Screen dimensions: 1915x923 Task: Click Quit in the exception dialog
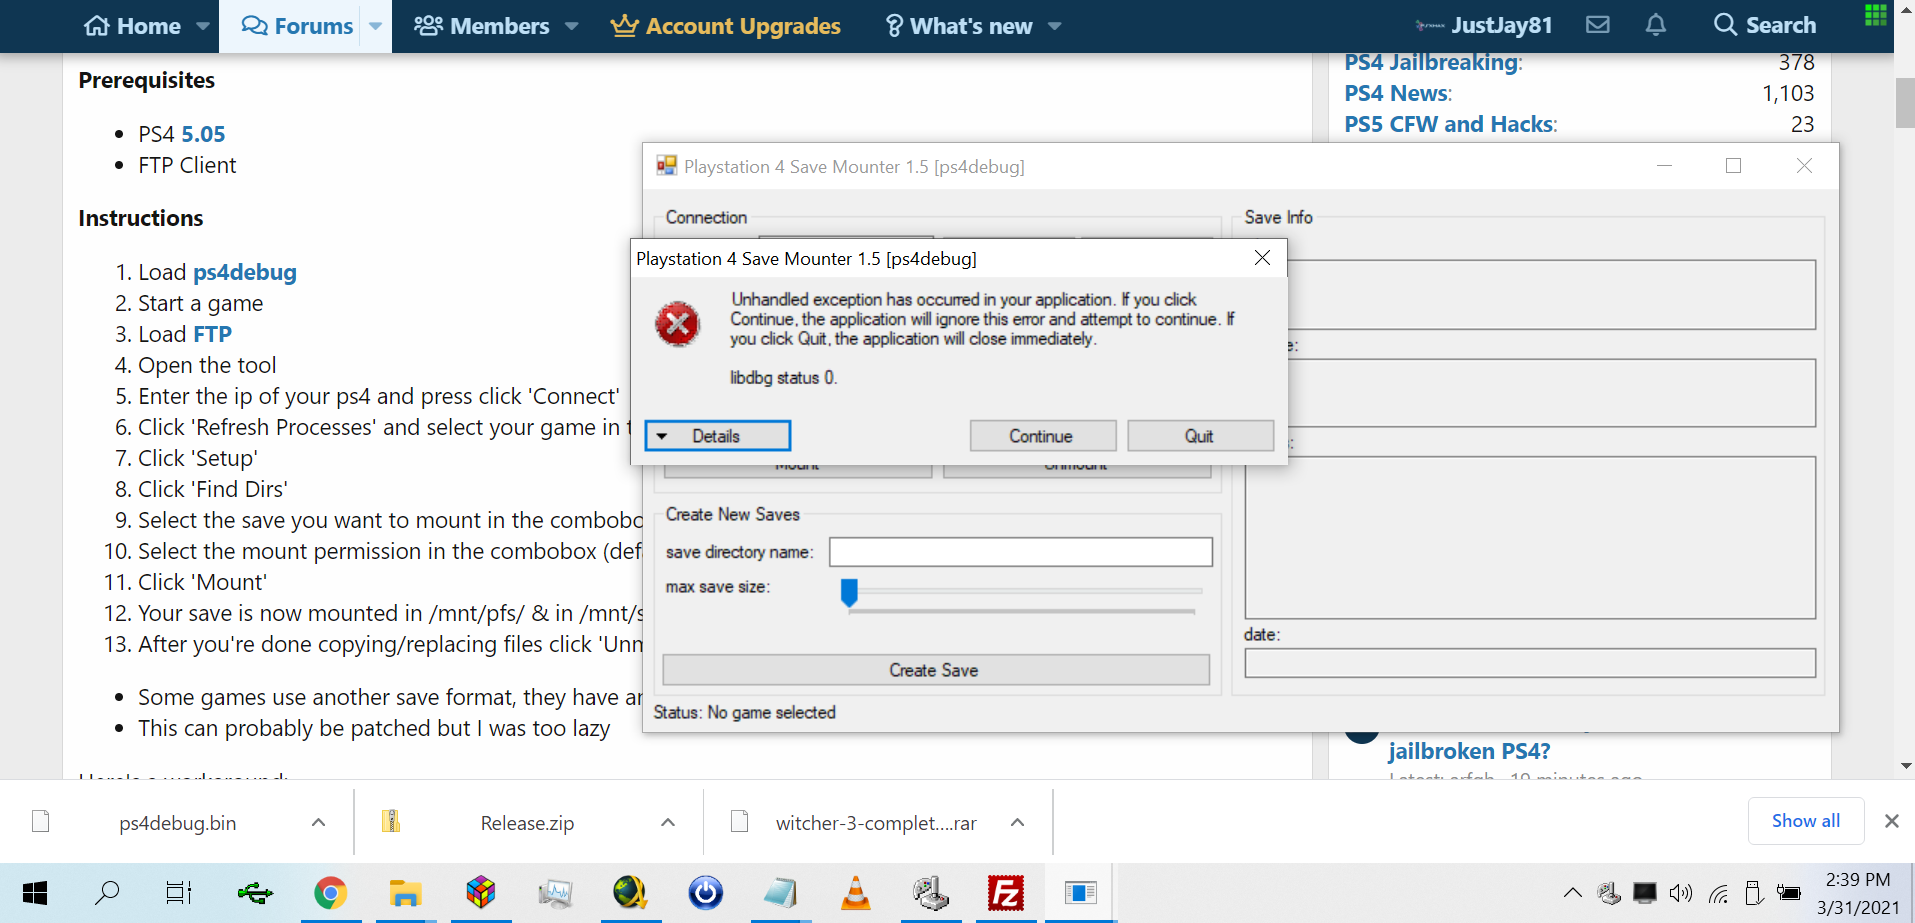(1200, 436)
